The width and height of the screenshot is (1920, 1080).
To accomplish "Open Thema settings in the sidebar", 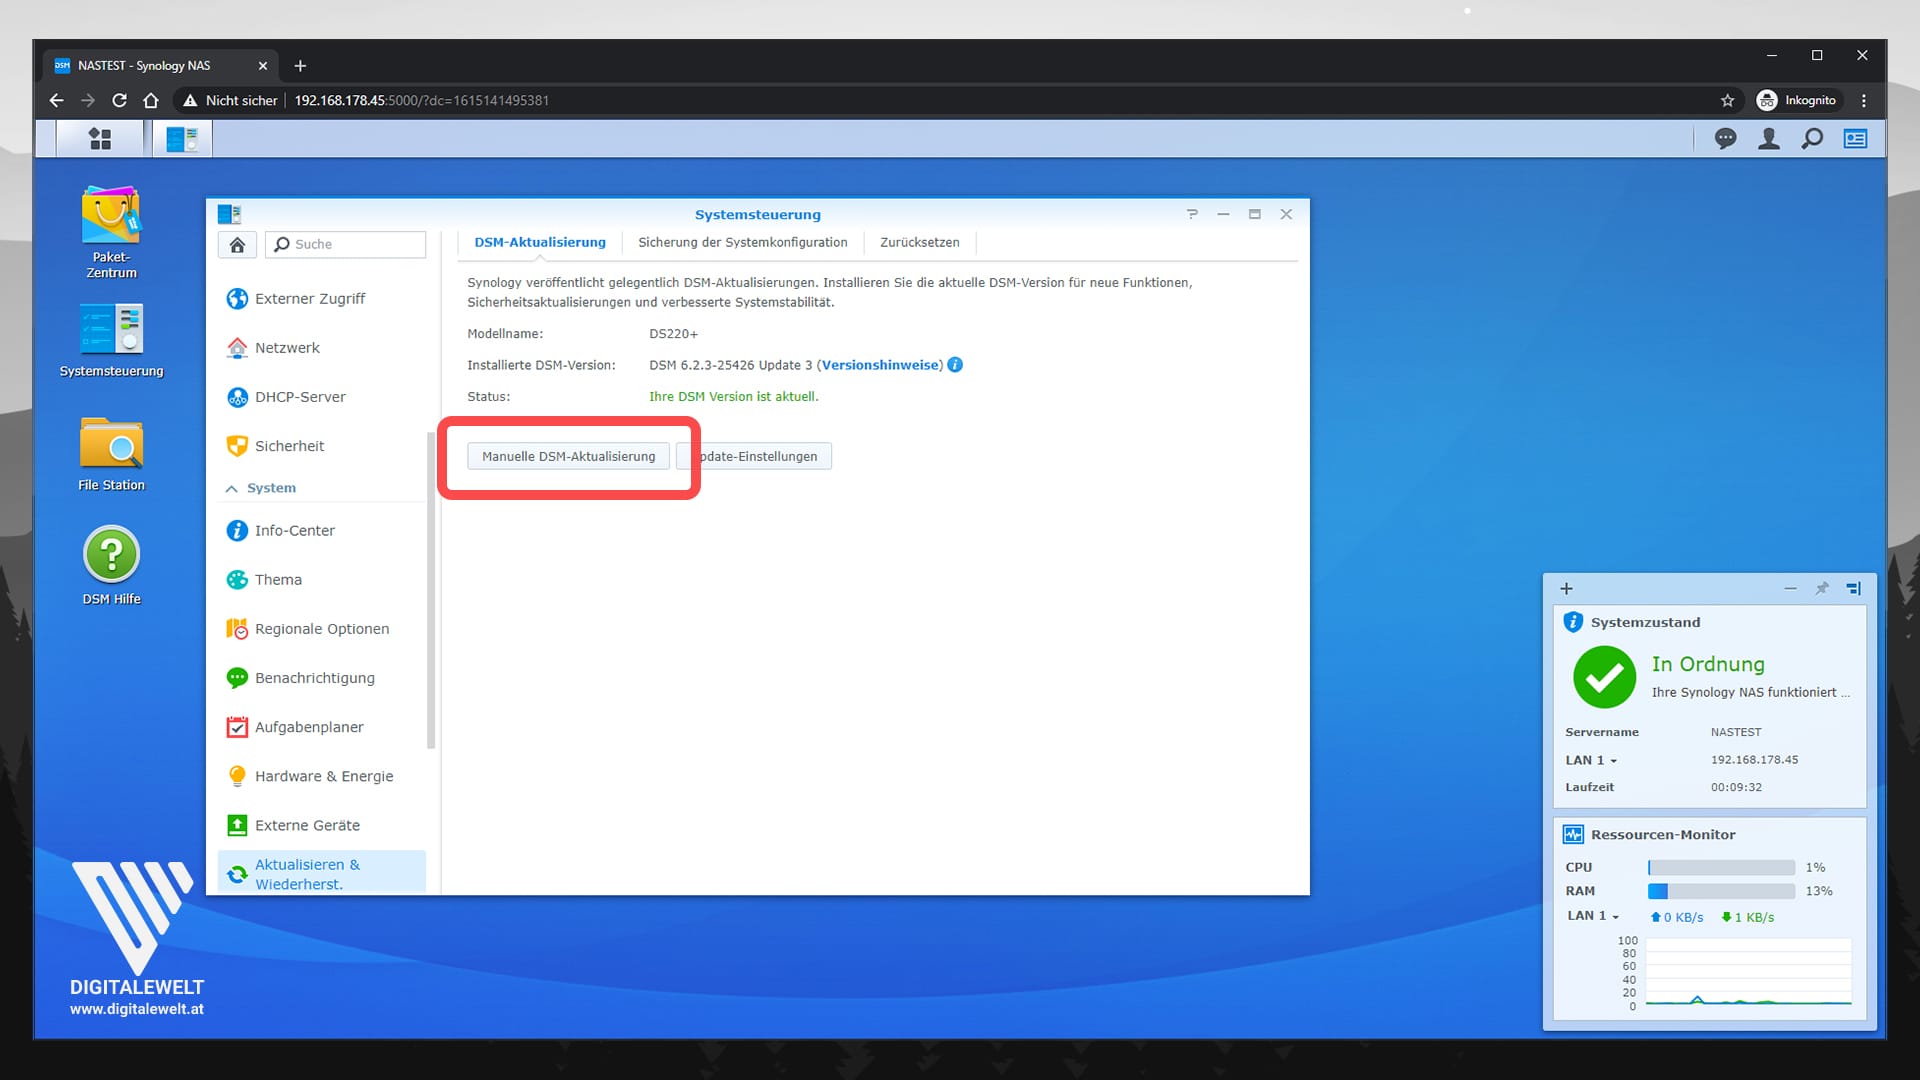I will (322, 580).
